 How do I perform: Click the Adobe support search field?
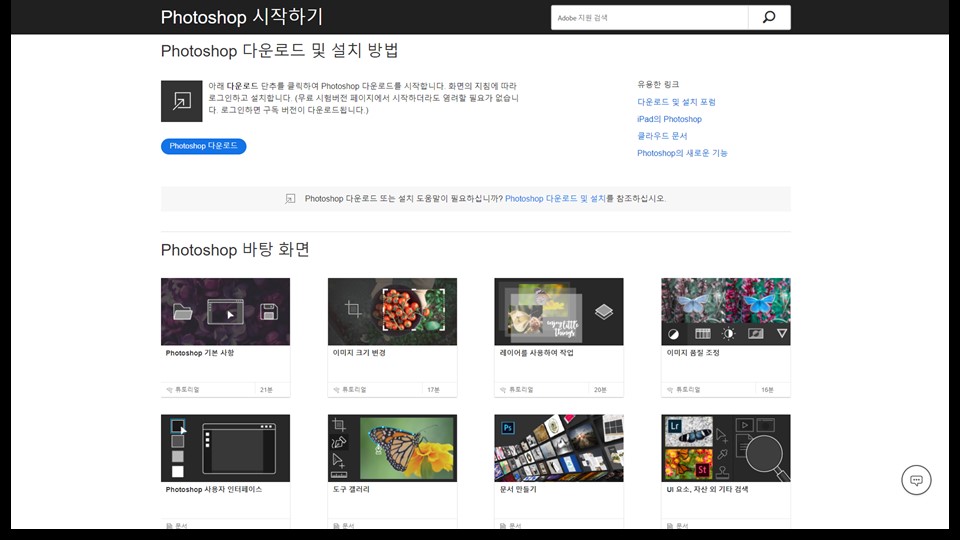649,18
